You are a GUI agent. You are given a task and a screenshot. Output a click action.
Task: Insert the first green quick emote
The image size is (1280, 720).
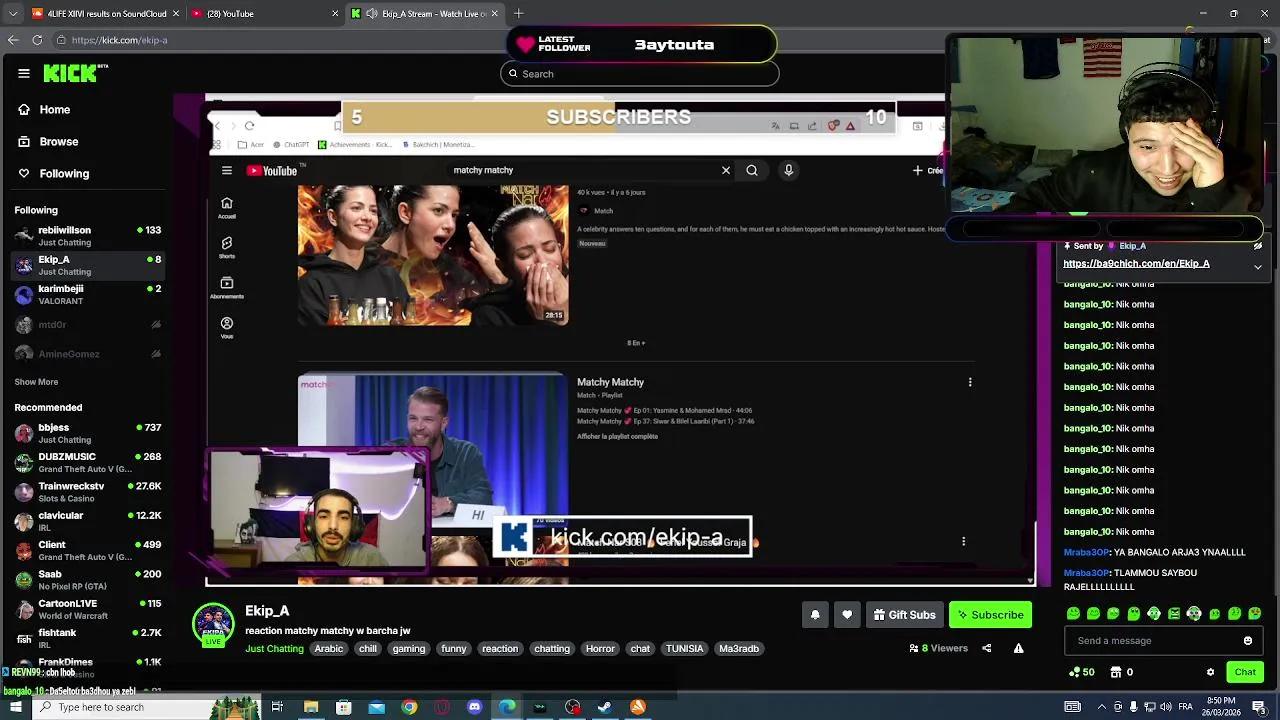[1073, 614]
